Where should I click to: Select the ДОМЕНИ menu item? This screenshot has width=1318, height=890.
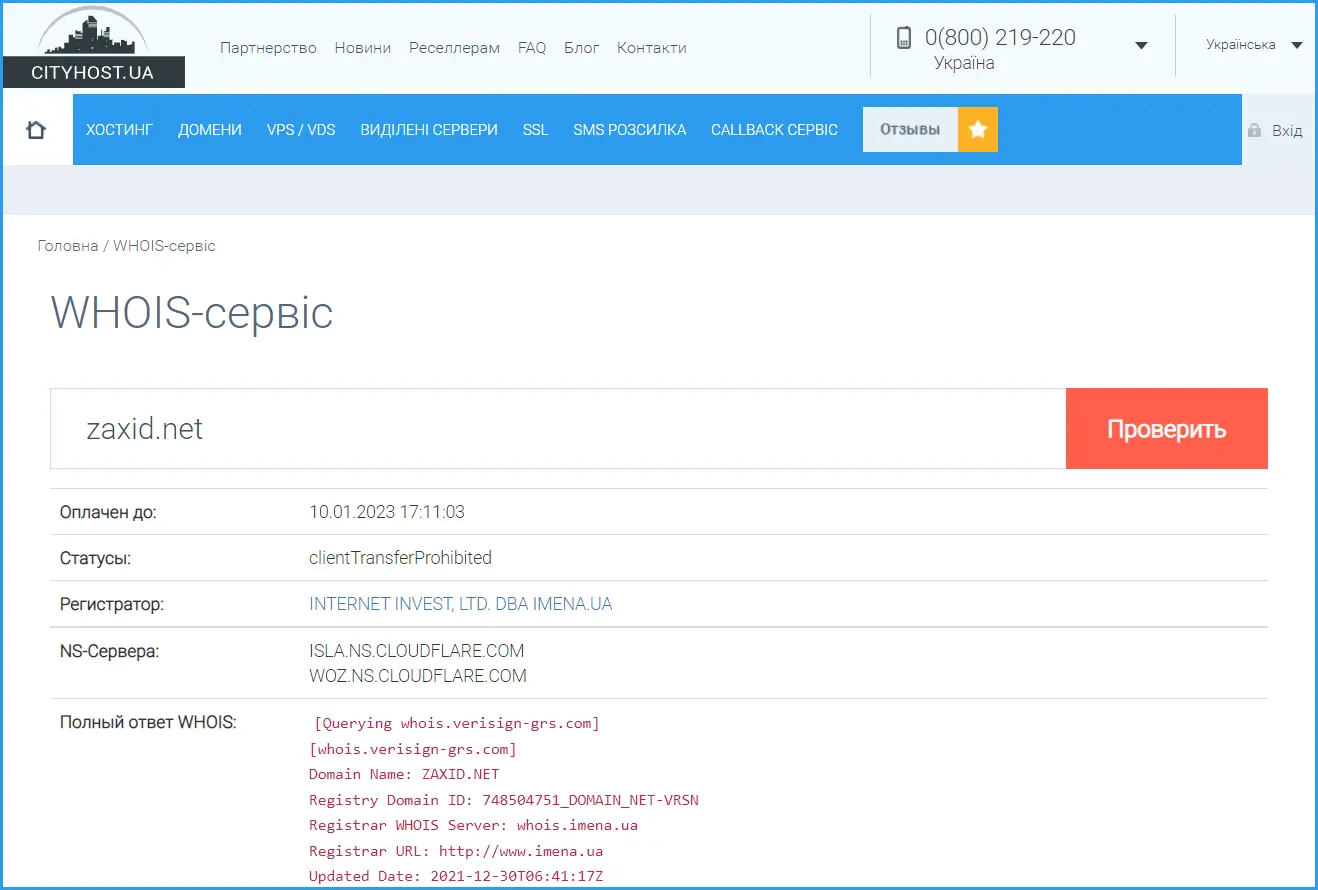(210, 130)
